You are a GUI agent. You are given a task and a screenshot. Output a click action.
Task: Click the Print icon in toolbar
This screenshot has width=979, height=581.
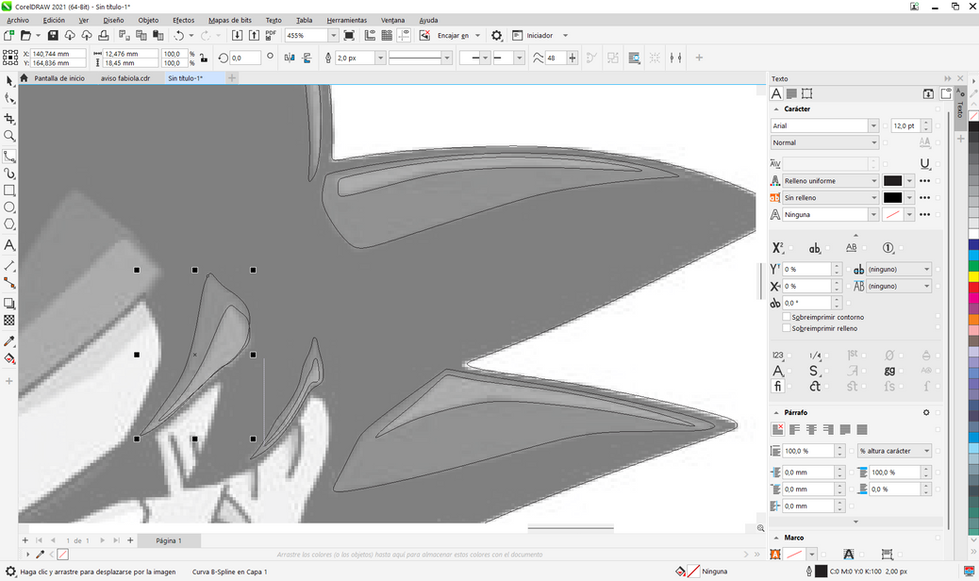[x=104, y=36]
